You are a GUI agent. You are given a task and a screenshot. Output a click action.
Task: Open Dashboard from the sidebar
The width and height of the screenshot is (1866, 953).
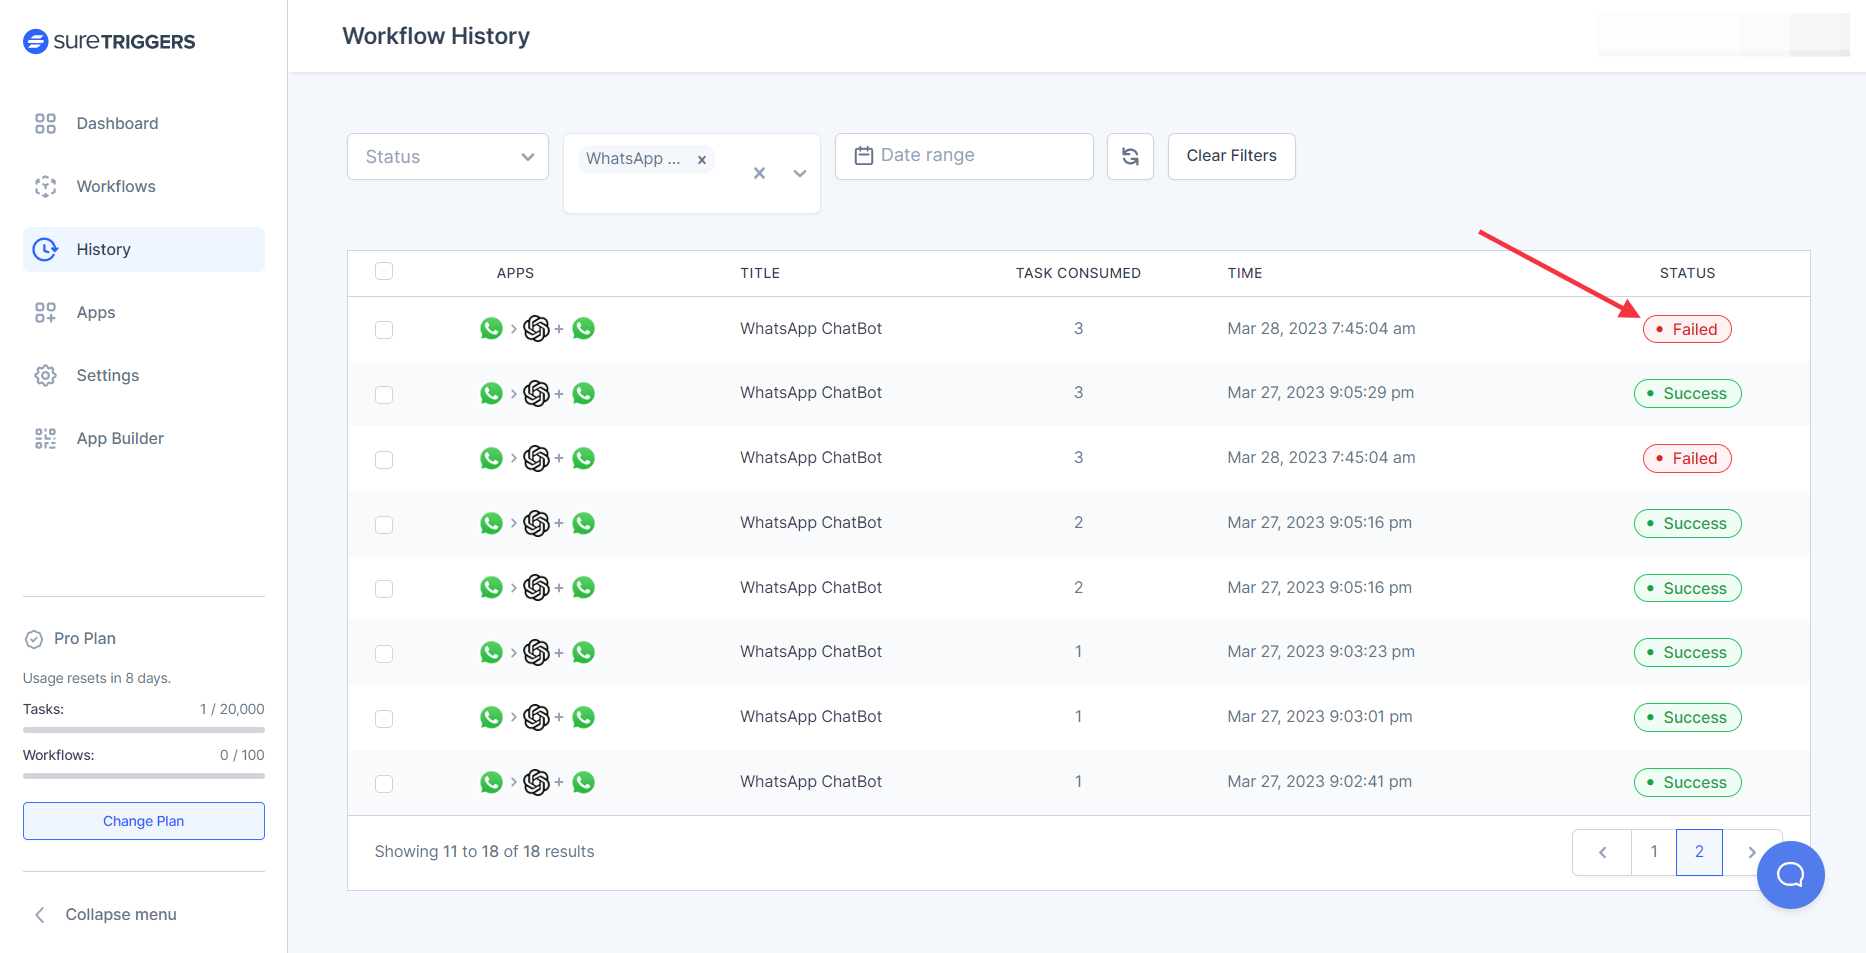(x=117, y=123)
